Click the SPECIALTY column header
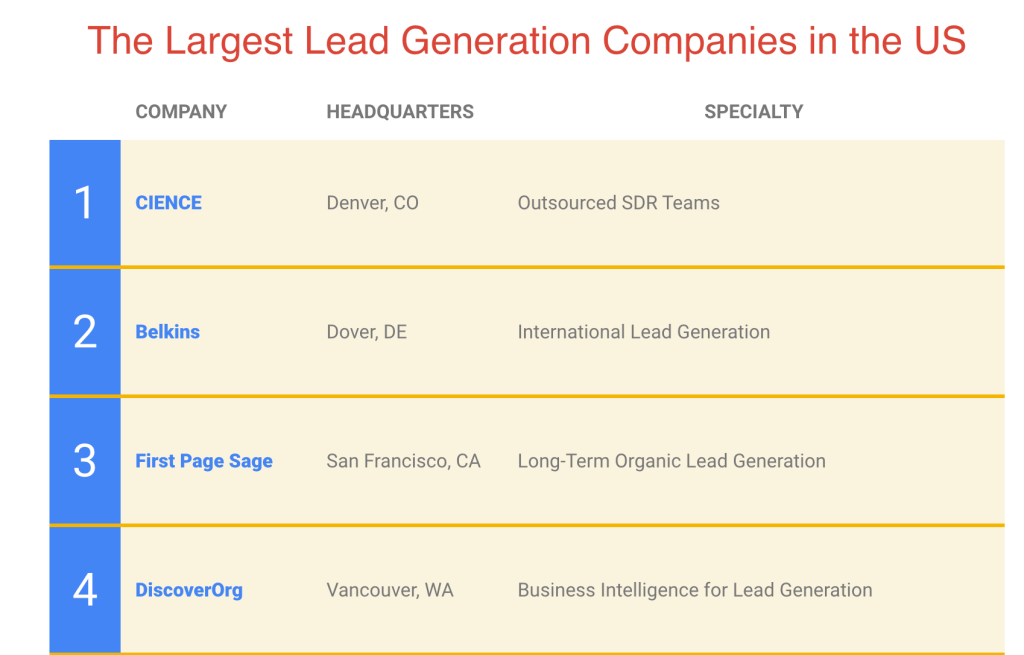1024x655 pixels. tap(754, 112)
